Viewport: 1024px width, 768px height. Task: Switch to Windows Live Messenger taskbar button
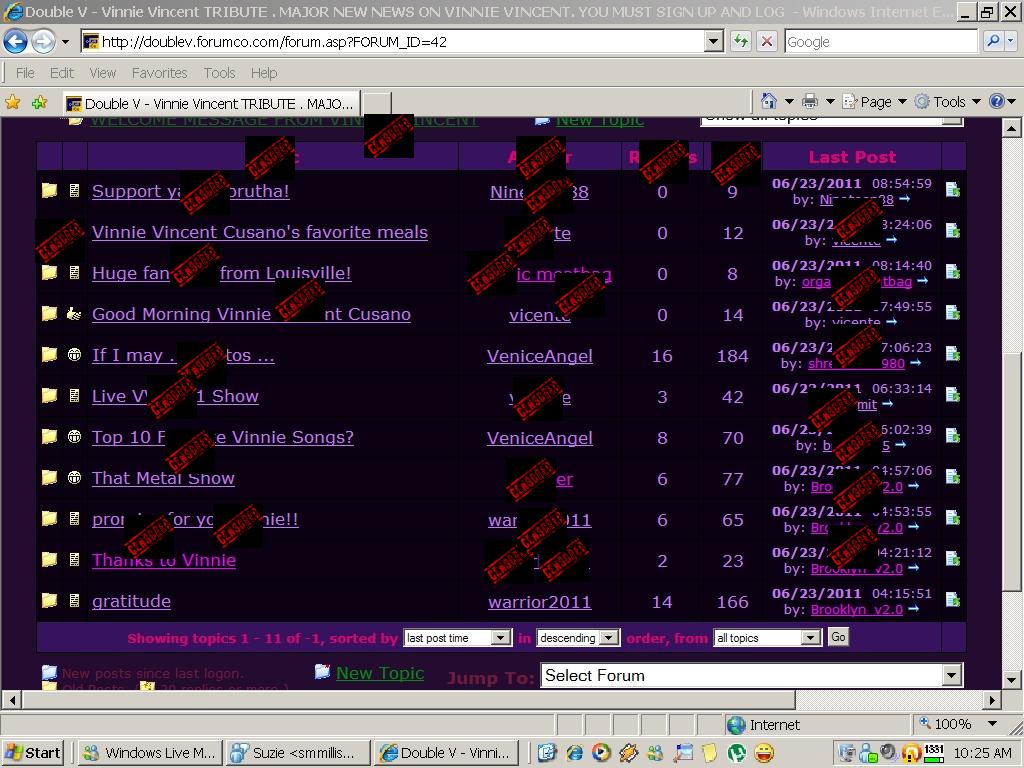(150, 753)
